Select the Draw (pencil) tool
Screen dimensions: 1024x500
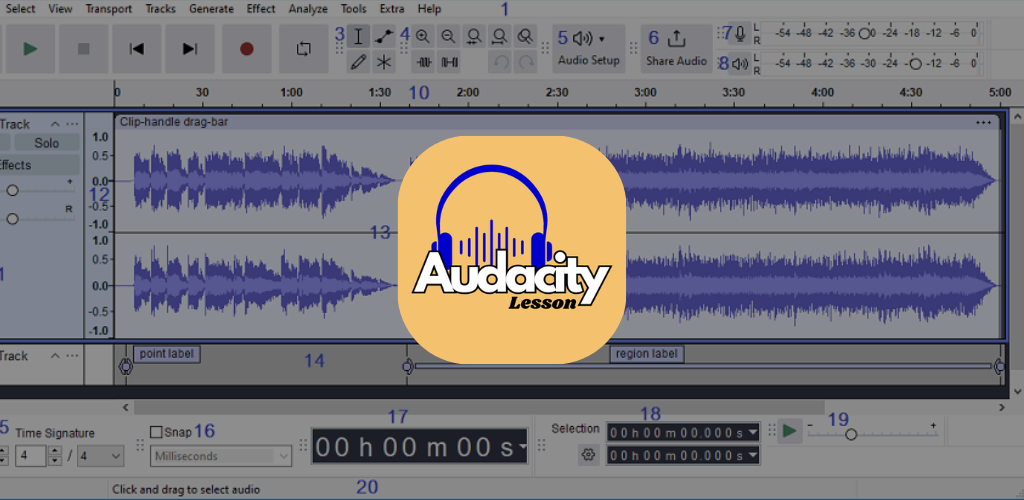[x=358, y=62]
